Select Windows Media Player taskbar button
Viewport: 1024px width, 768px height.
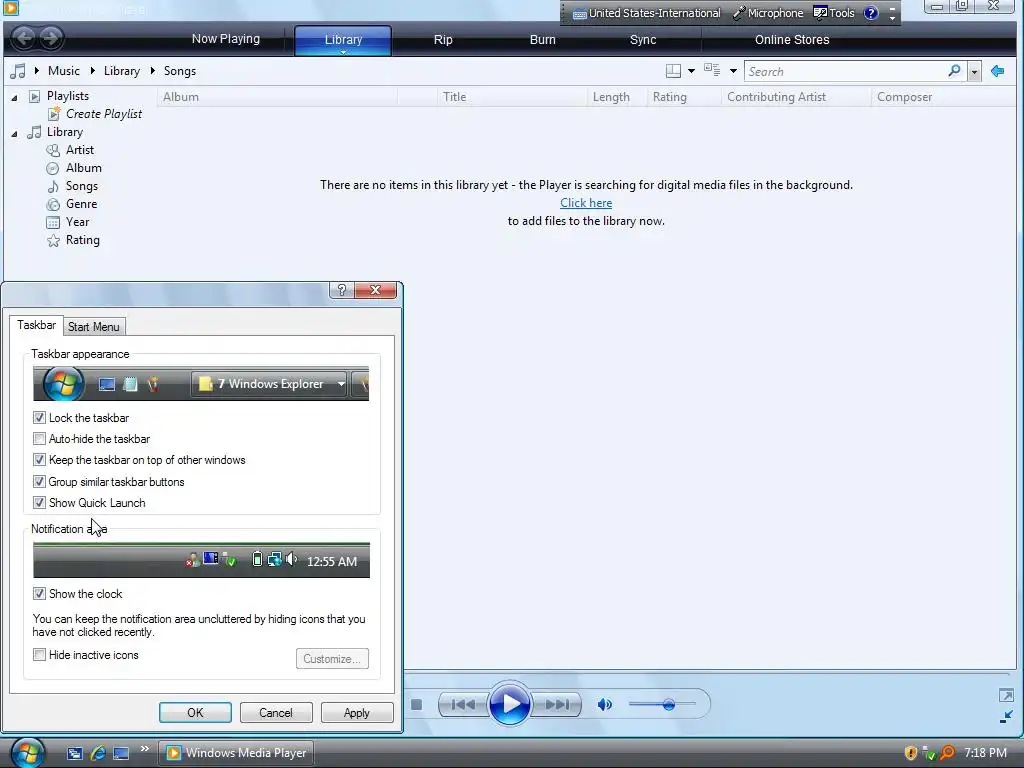236,753
